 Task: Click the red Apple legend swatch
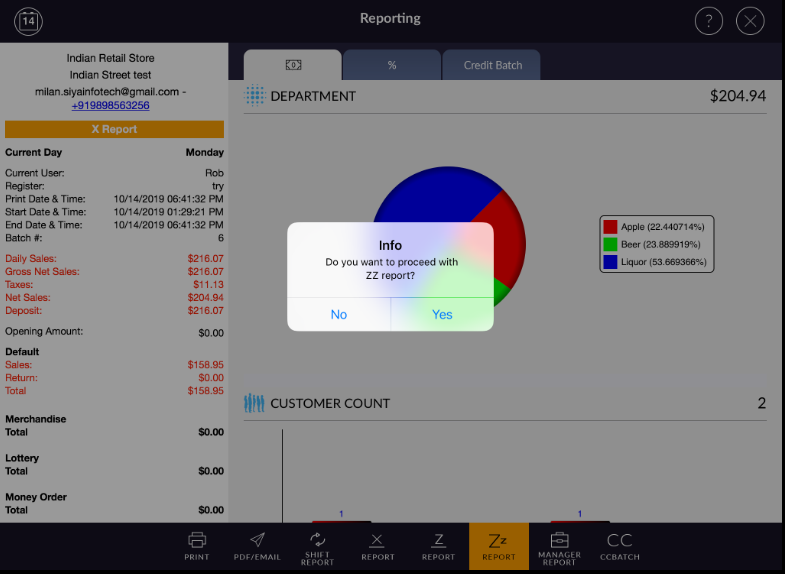point(610,227)
